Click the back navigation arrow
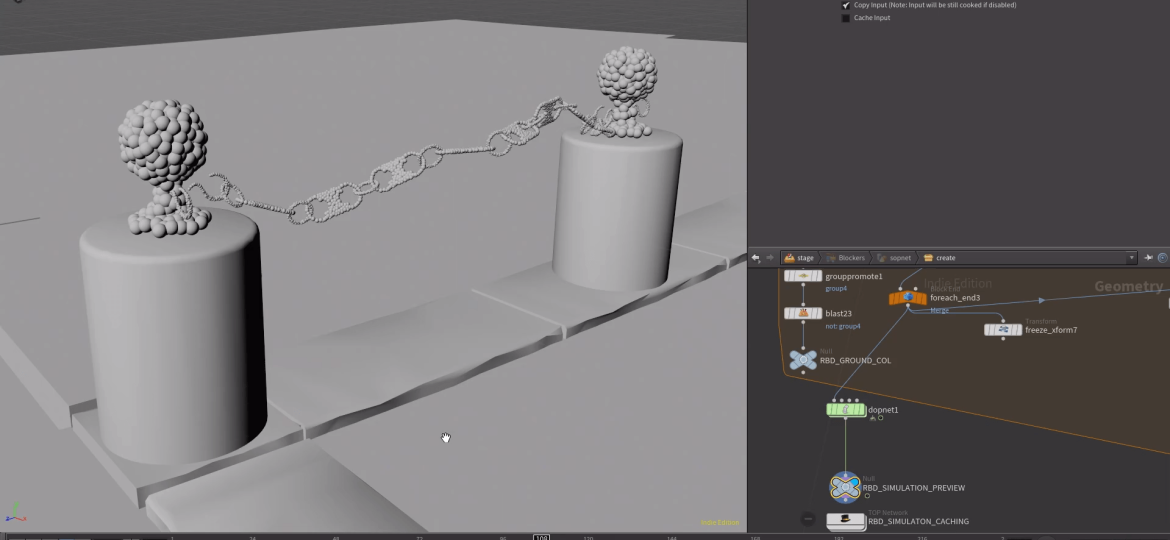The height and width of the screenshot is (540, 1170). [x=756, y=258]
